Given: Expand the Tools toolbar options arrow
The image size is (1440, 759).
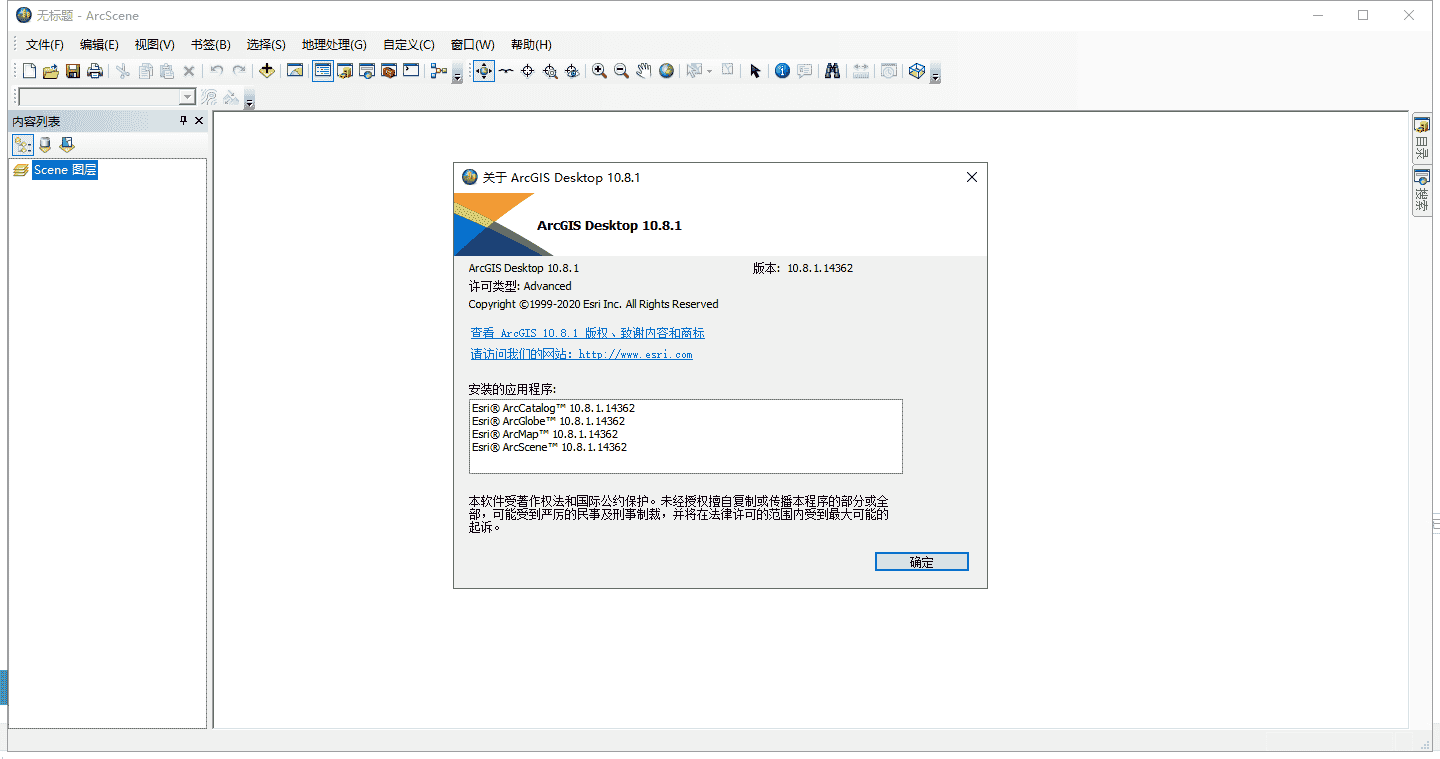Looking at the screenshot, I should pos(935,76).
